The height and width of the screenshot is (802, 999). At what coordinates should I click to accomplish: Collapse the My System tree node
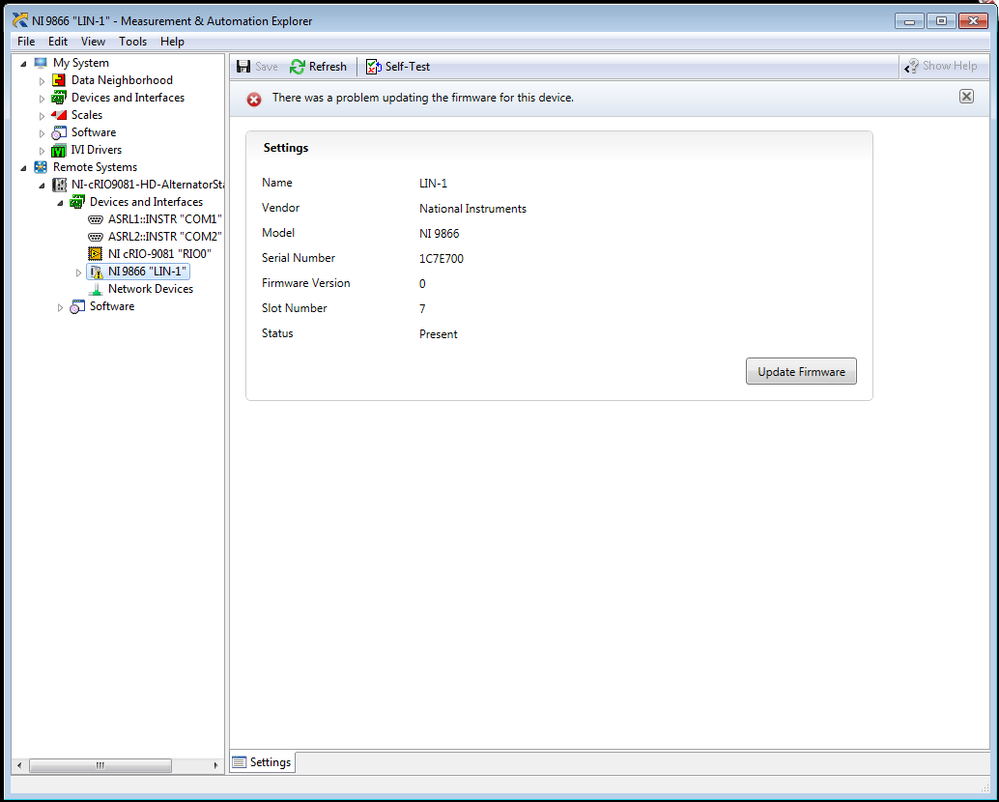[x=24, y=63]
